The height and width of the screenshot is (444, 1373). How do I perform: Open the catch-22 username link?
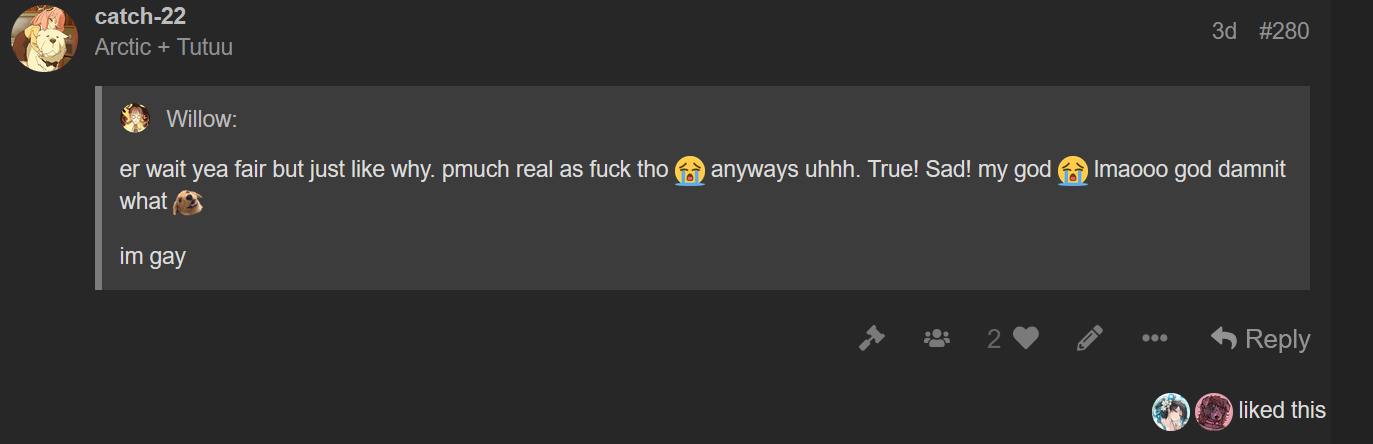tap(140, 16)
